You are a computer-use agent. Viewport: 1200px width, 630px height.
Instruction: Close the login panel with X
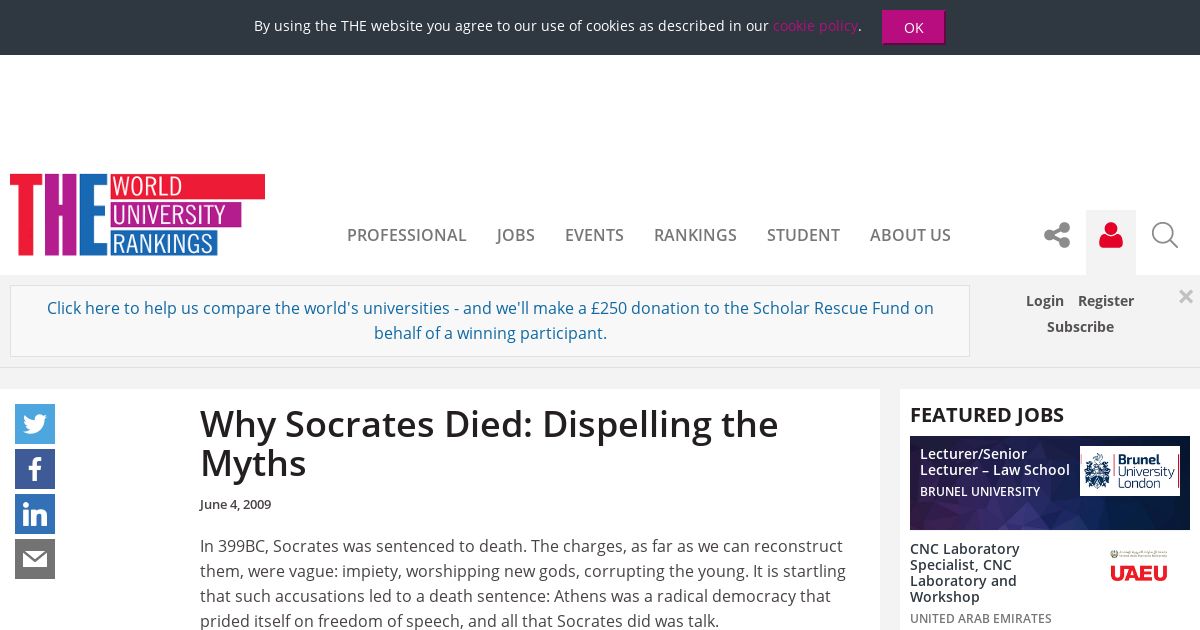point(1186,296)
